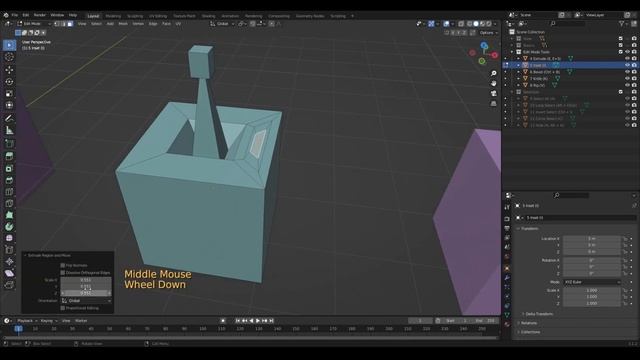
Task: Switch to the UV Editing workspace tab
Action: [x=158, y=16]
